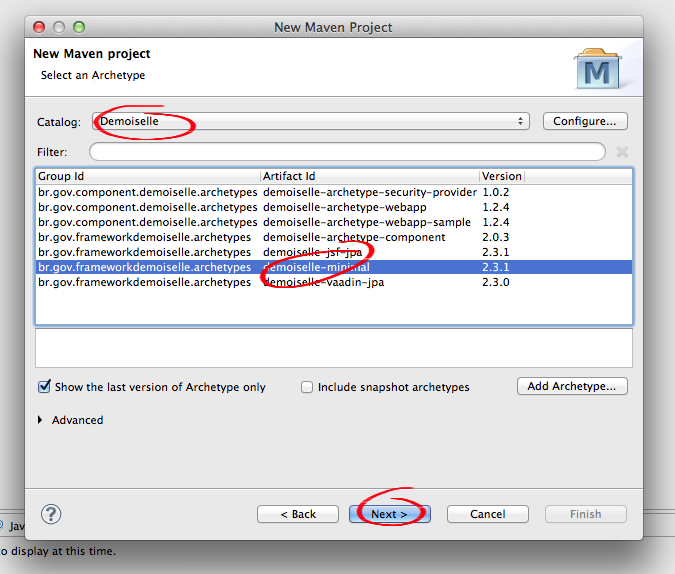Select the demoiselle-archetype-component row
The width and height of the screenshot is (675, 574).
334,237
